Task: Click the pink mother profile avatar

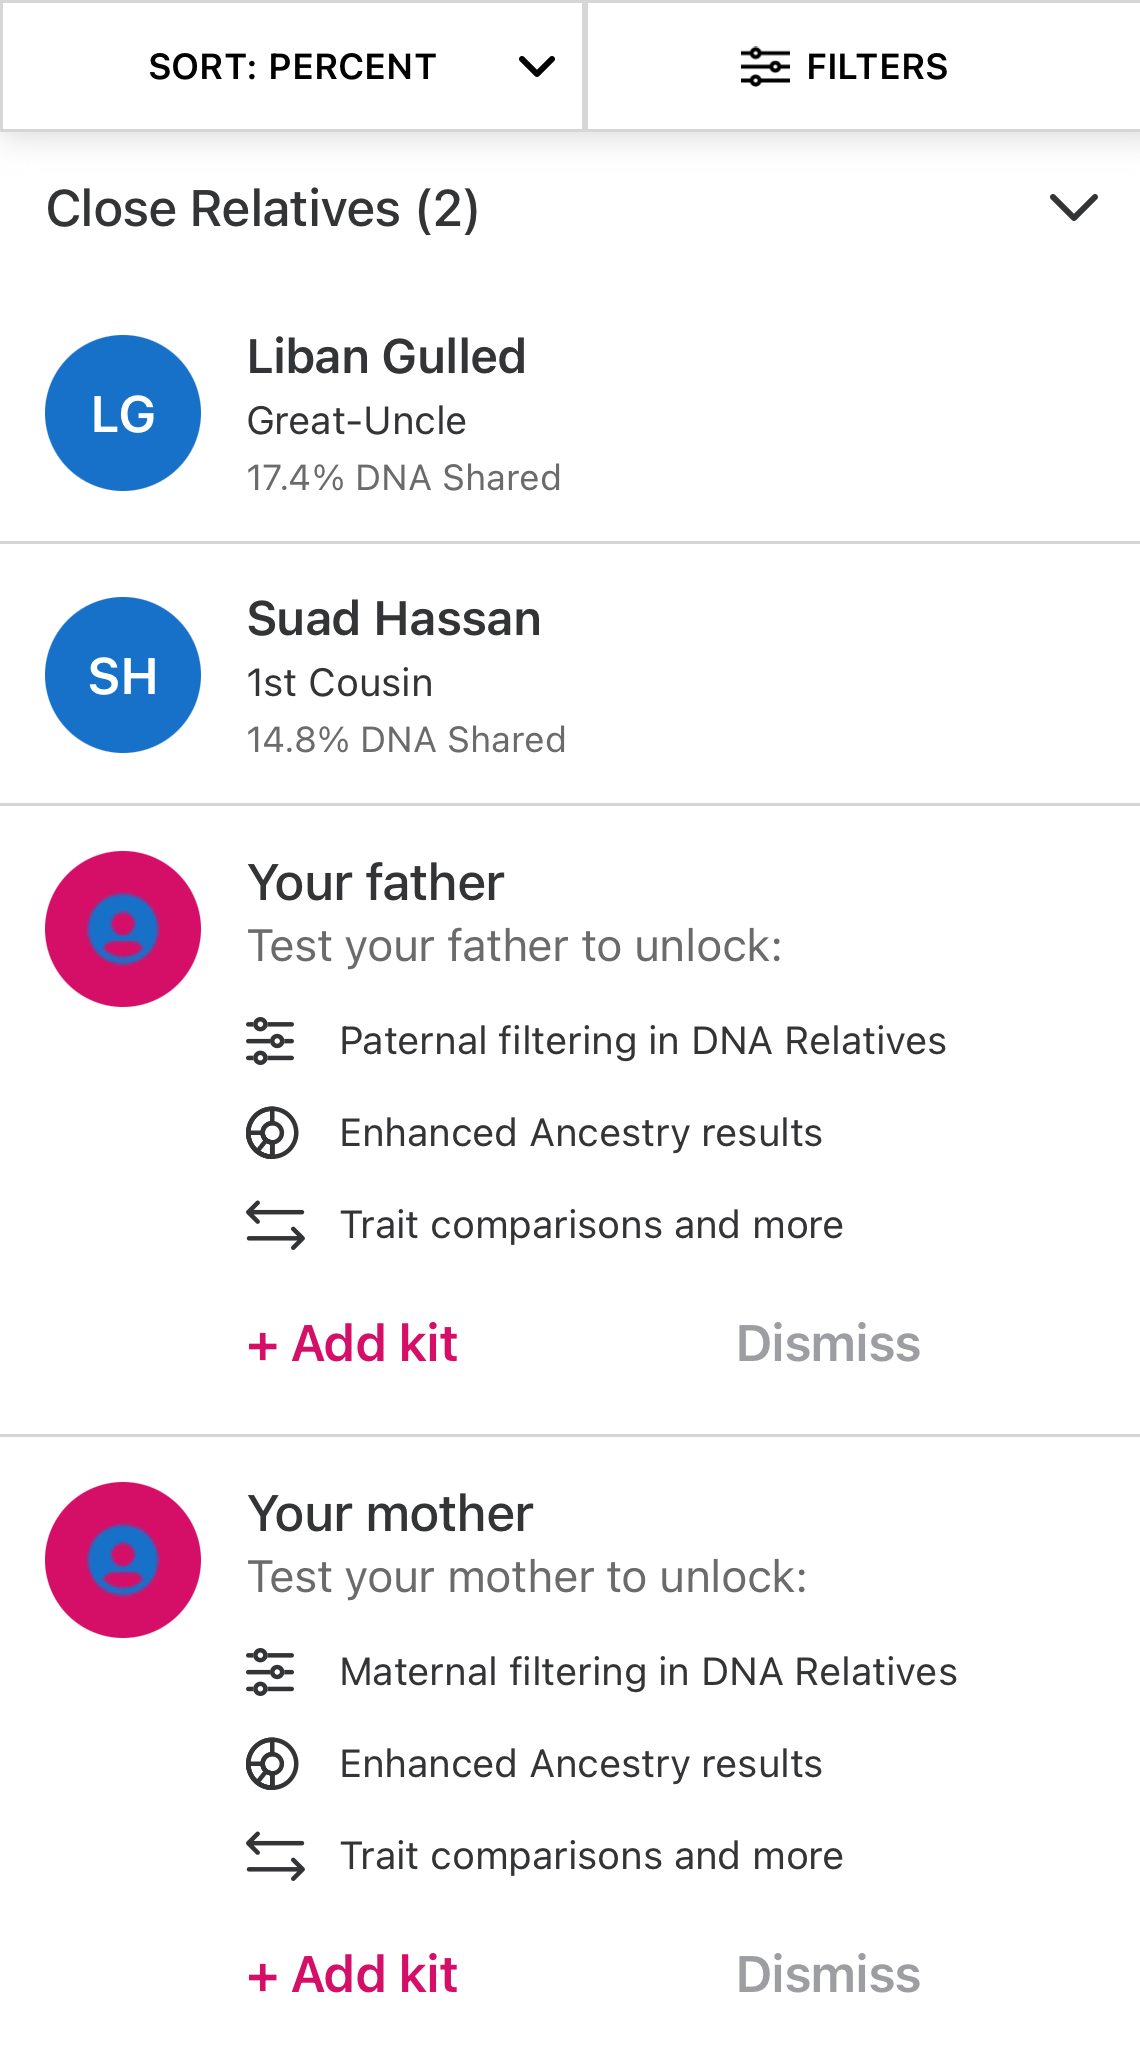Action: [x=123, y=1560]
